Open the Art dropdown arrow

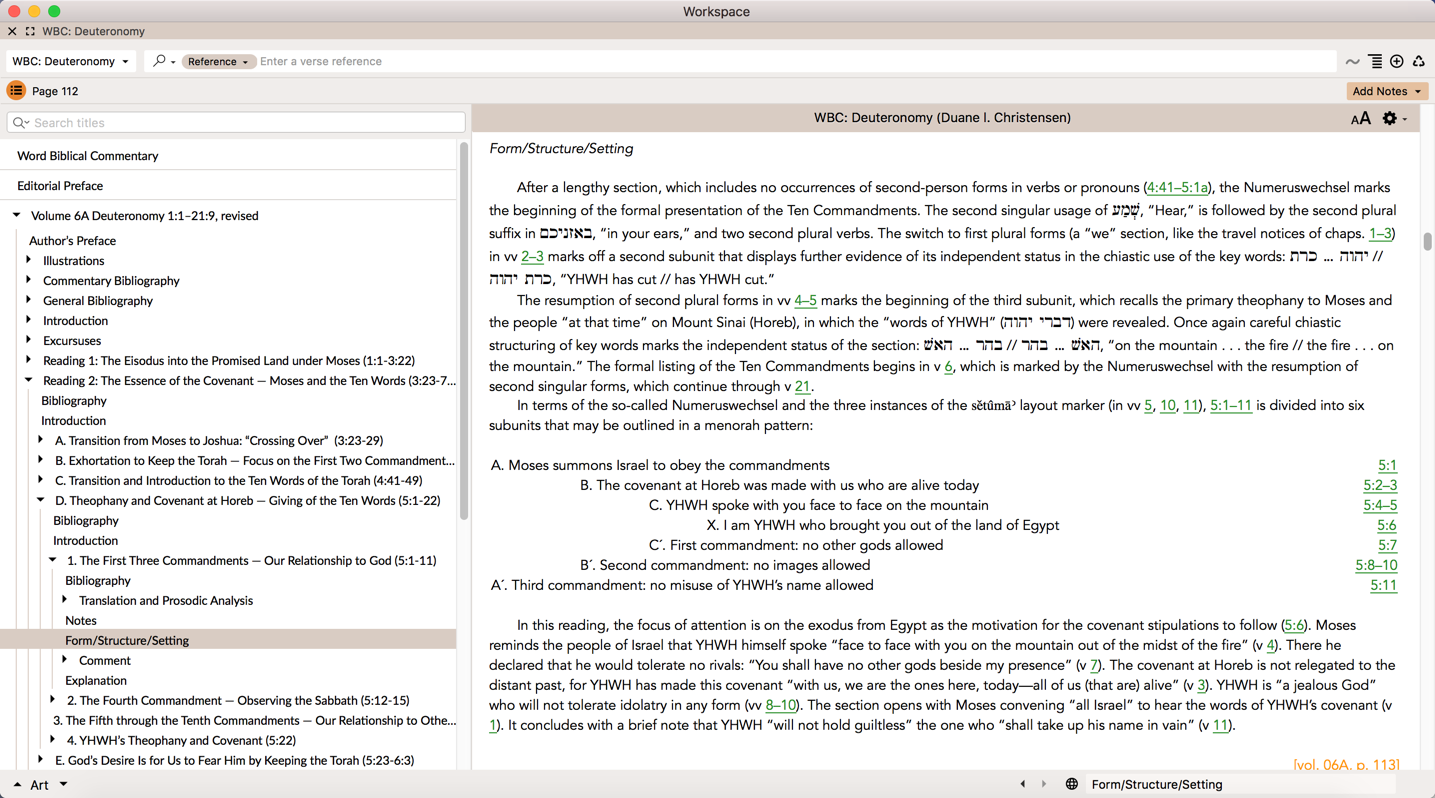64,785
